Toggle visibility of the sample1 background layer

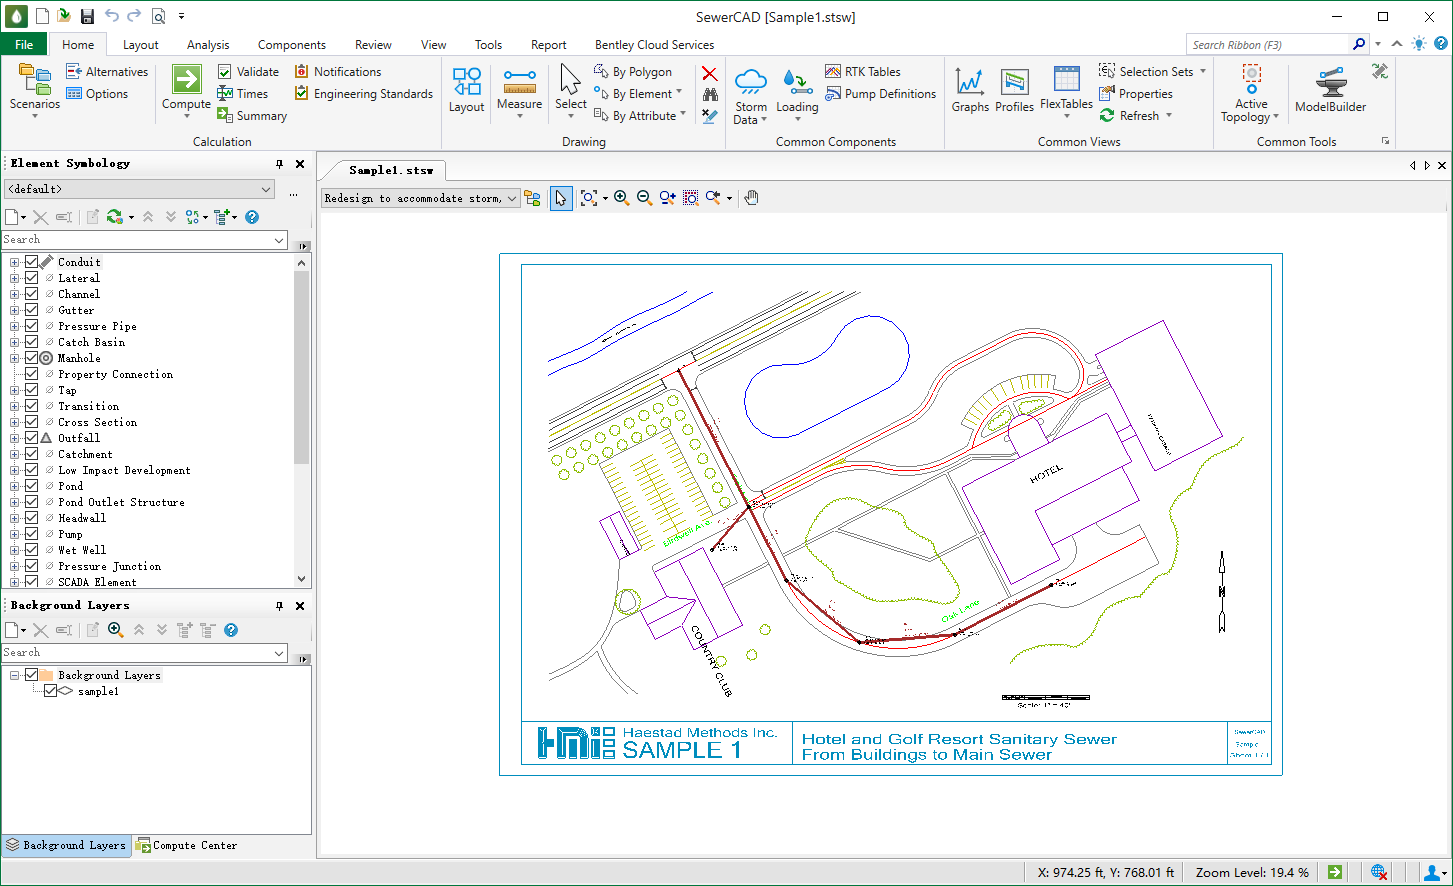tap(52, 690)
